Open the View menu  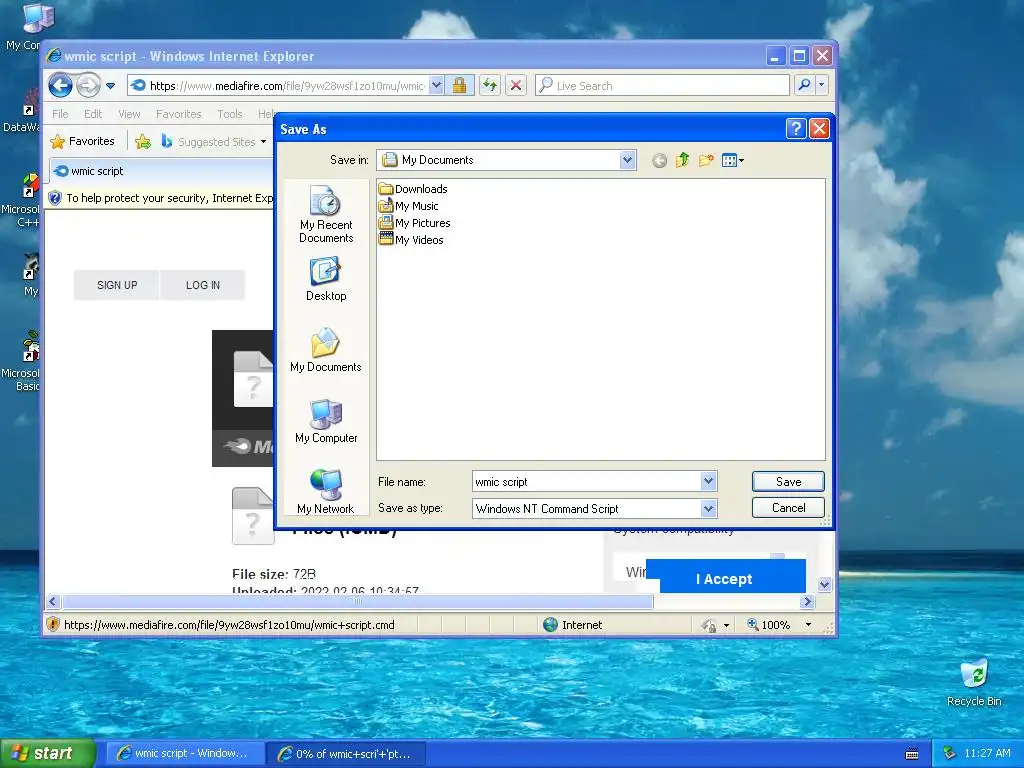[129, 114]
